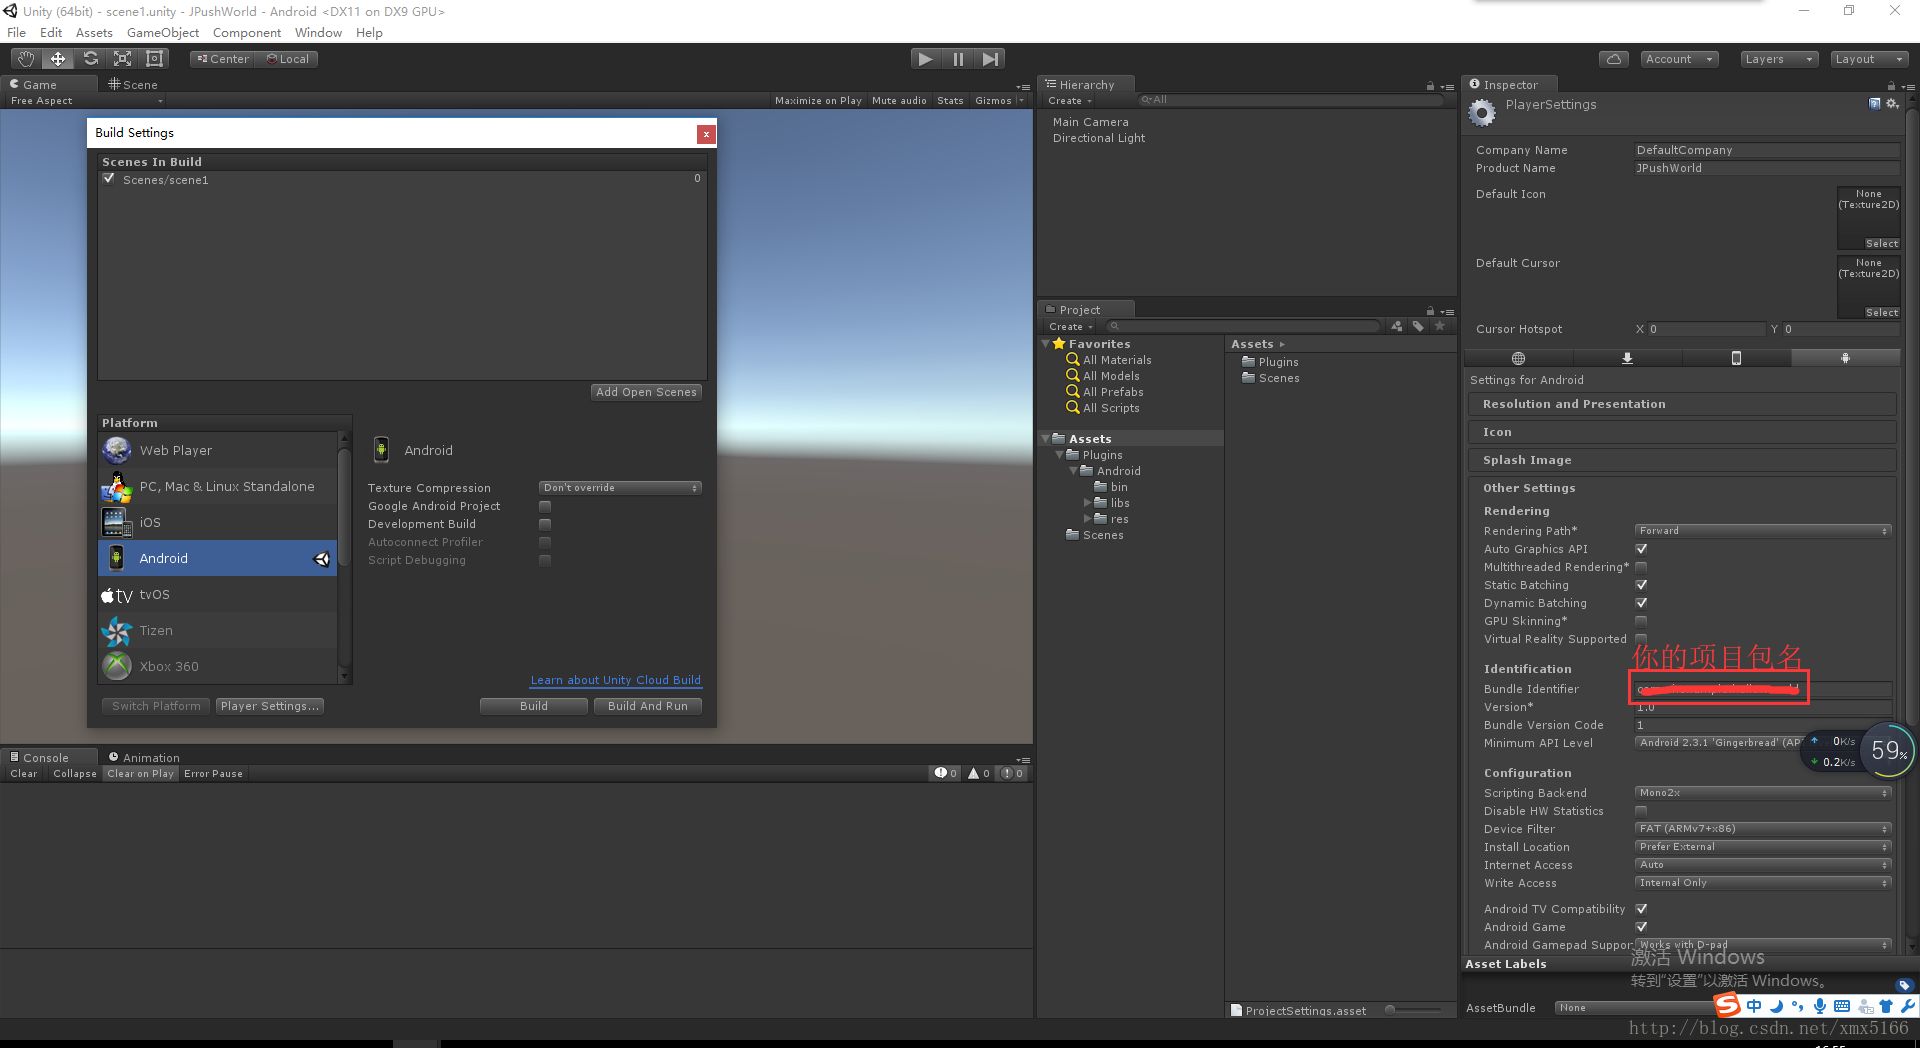Image resolution: width=1920 pixels, height=1048 pixels.
Task: Open the Layers dropdown
Action: pyautogui.click(x=1779, y=59)
